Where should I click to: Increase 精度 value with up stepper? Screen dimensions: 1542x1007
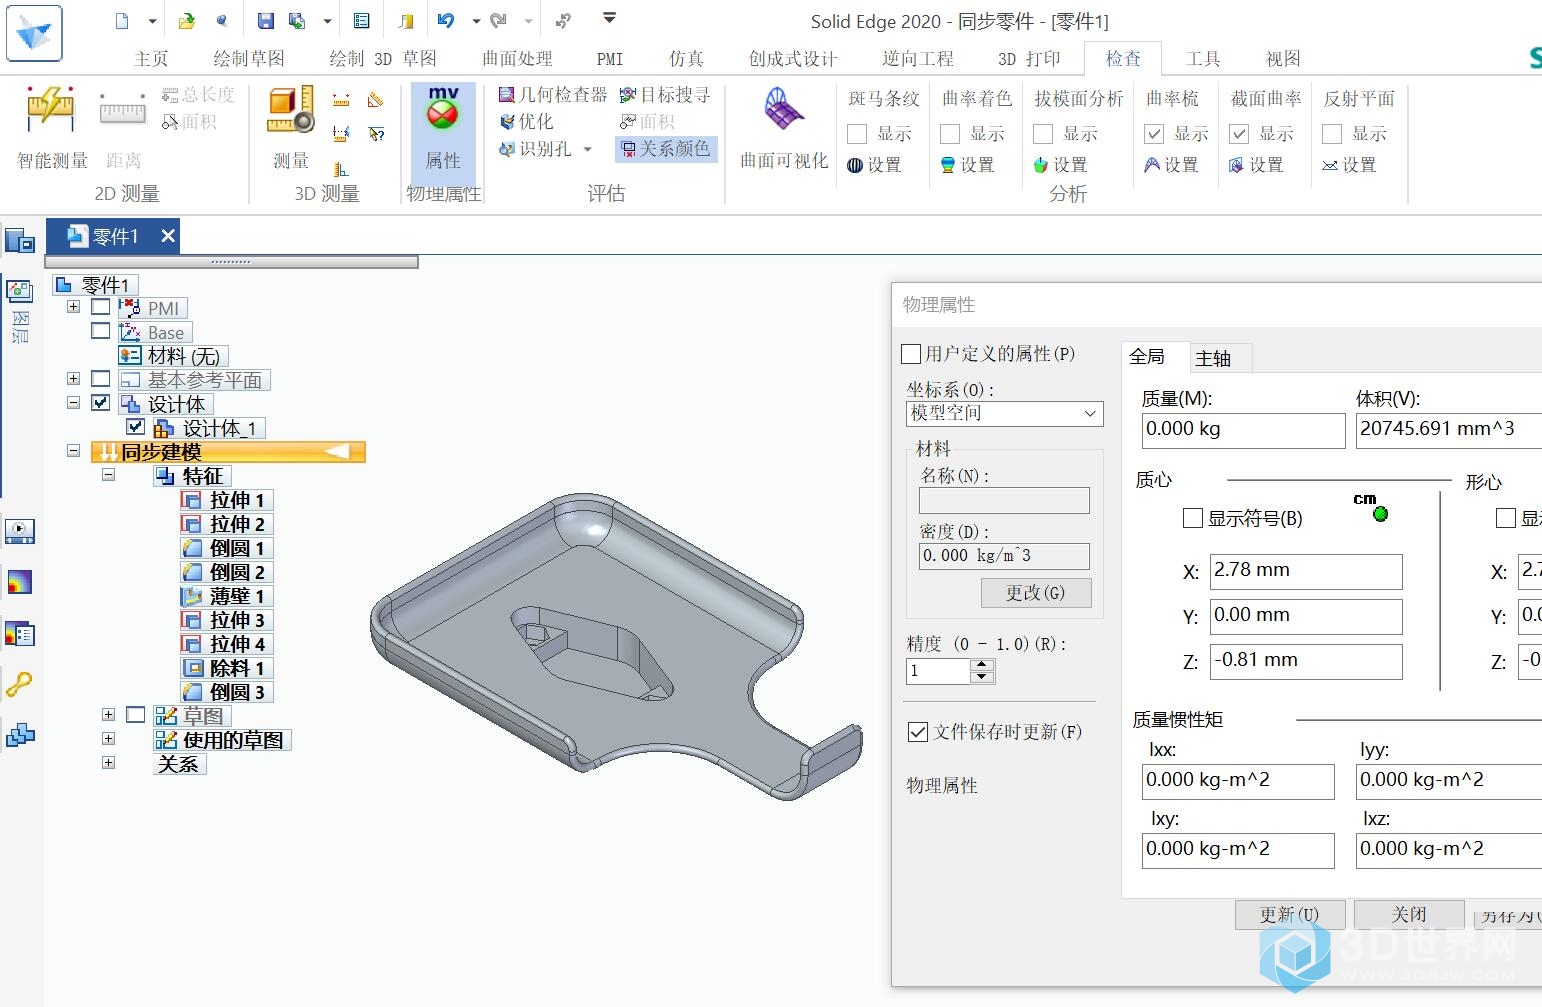[x=982, y=665]
